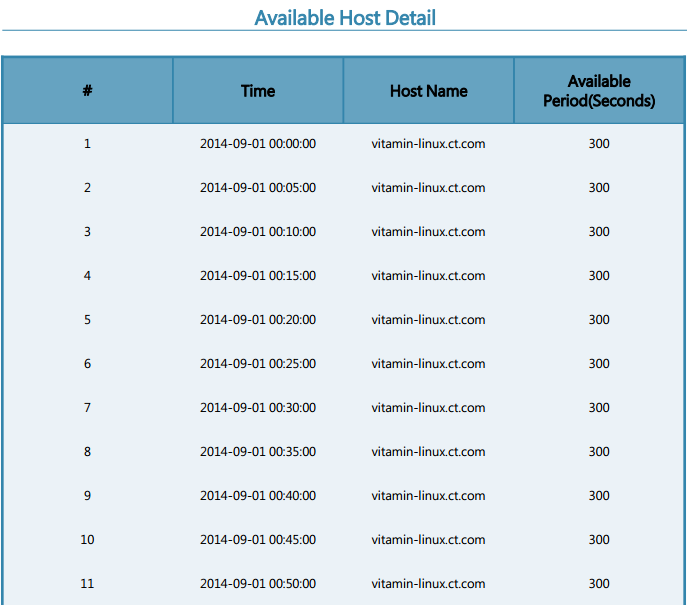The width and height of the screenshot is (687, 605).
Task: Click the 300 value in row 2
Action: pyautogui.click(x=599, y=188)
